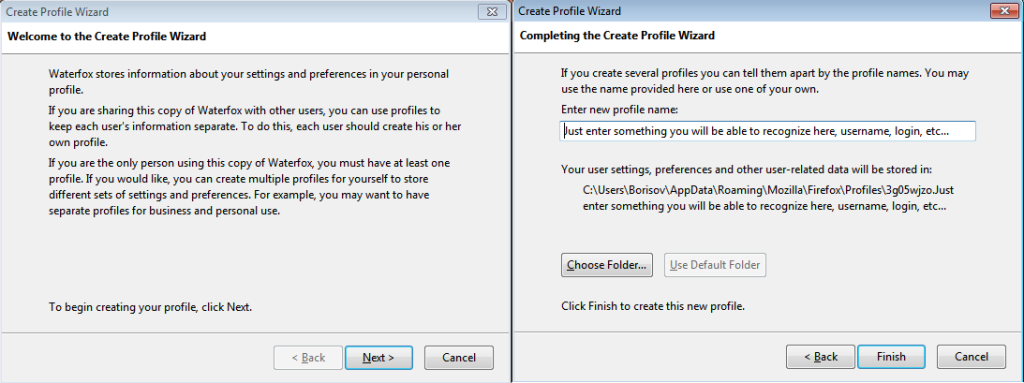The height and width of the screenshot is (383, 1024).
Task: Click 'Enter new profile name:' label
Action: point(620,109)
